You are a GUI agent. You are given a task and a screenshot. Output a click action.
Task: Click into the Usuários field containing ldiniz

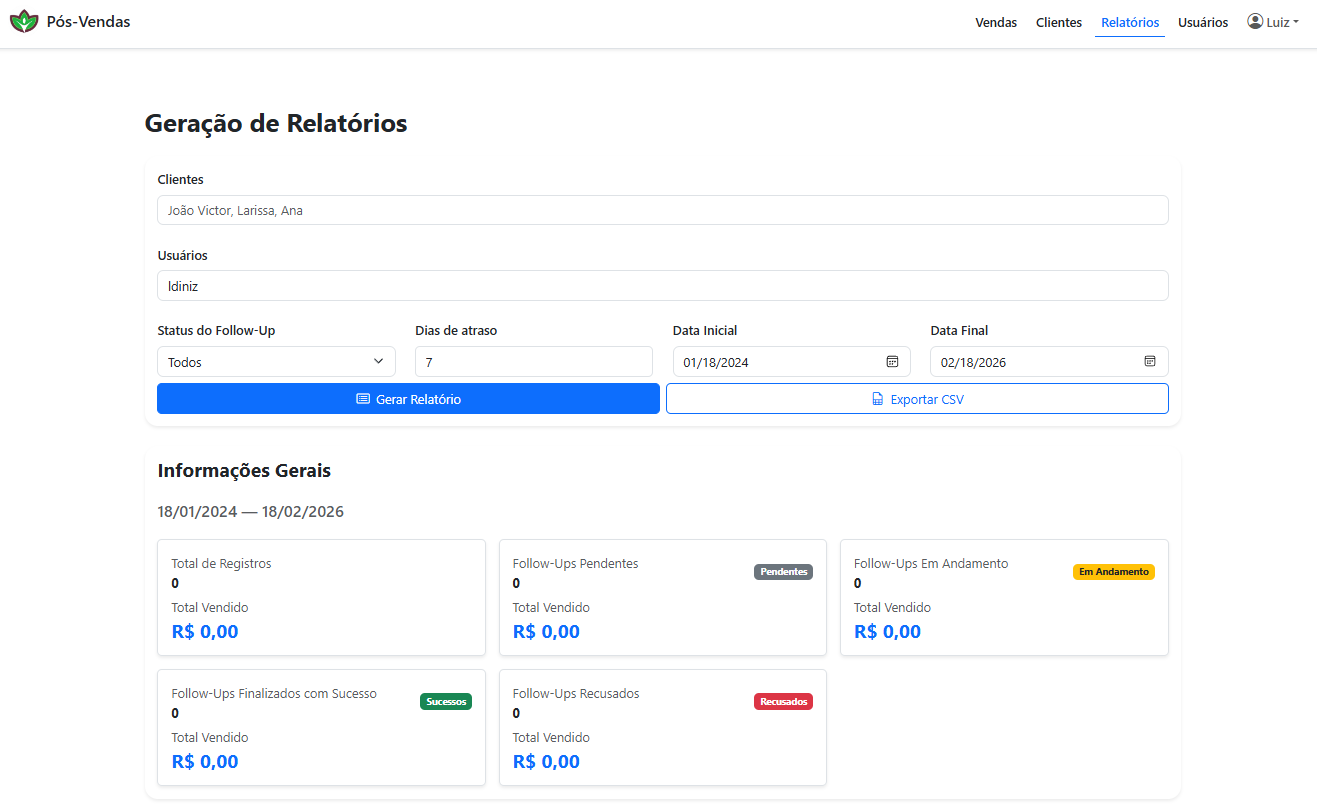click(662, 286)
